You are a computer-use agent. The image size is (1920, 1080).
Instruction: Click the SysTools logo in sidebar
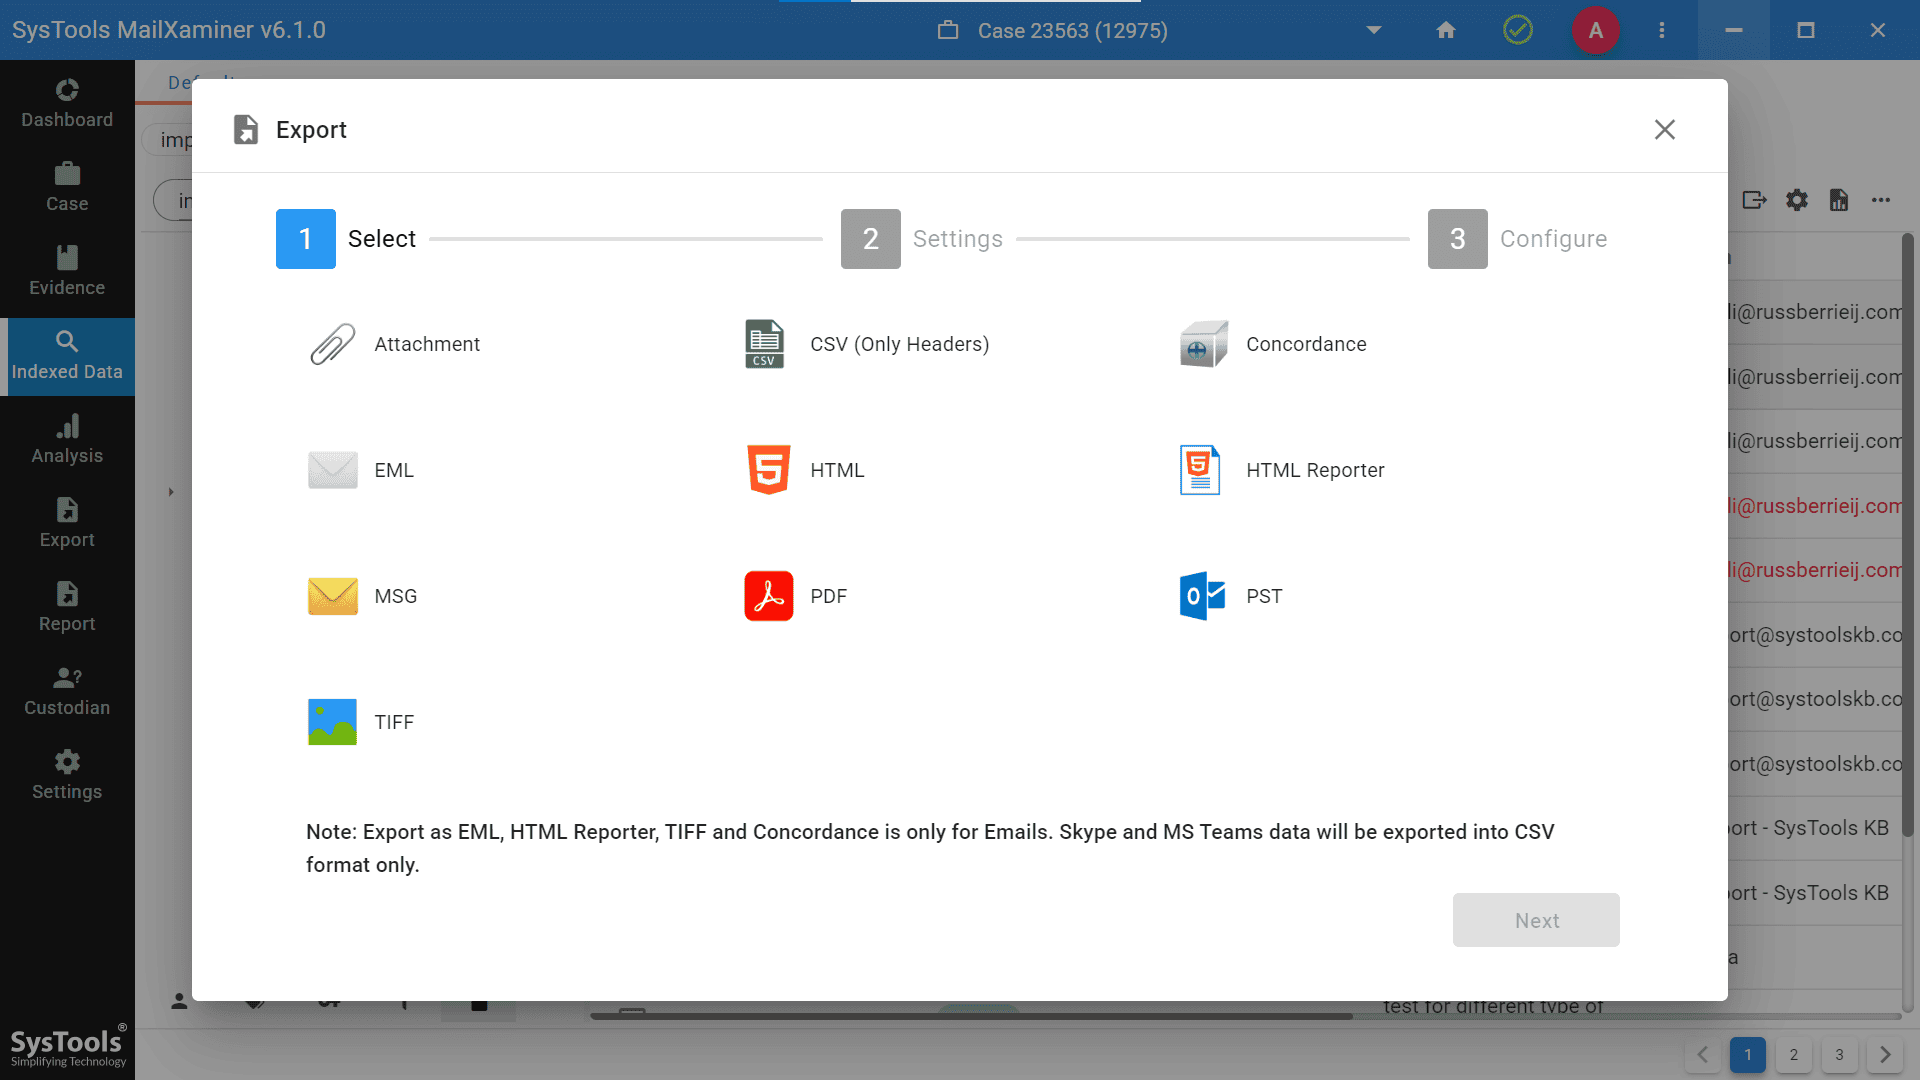point(68,1046)
